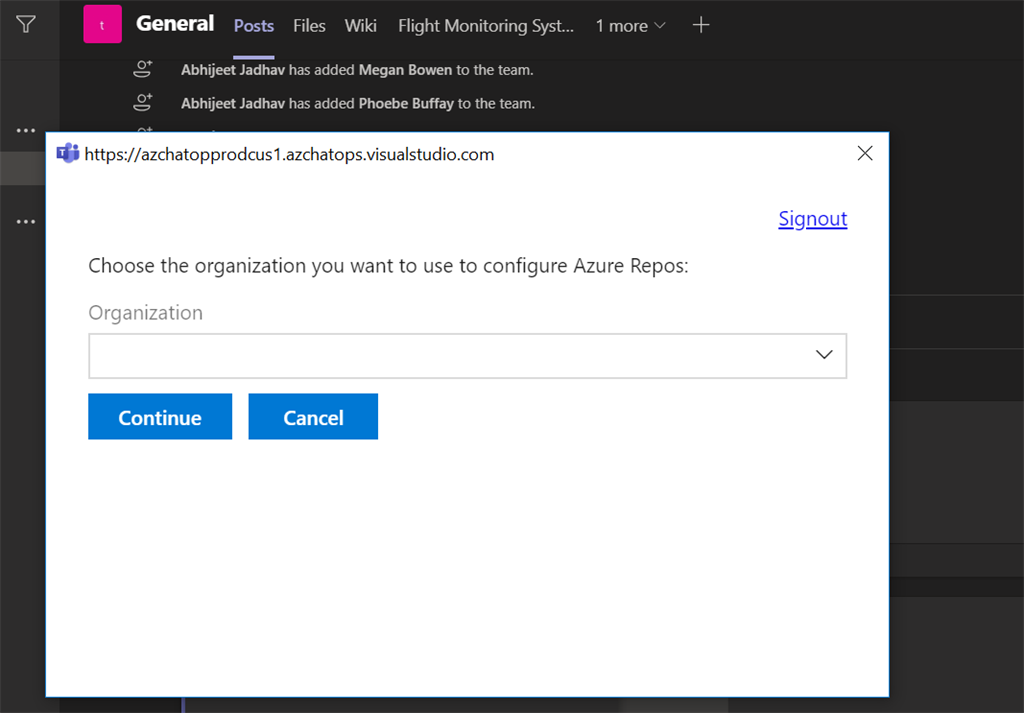Close the Azure Repos configuration dialog
Screen dimensions: 1024x713
click(865, 153)
